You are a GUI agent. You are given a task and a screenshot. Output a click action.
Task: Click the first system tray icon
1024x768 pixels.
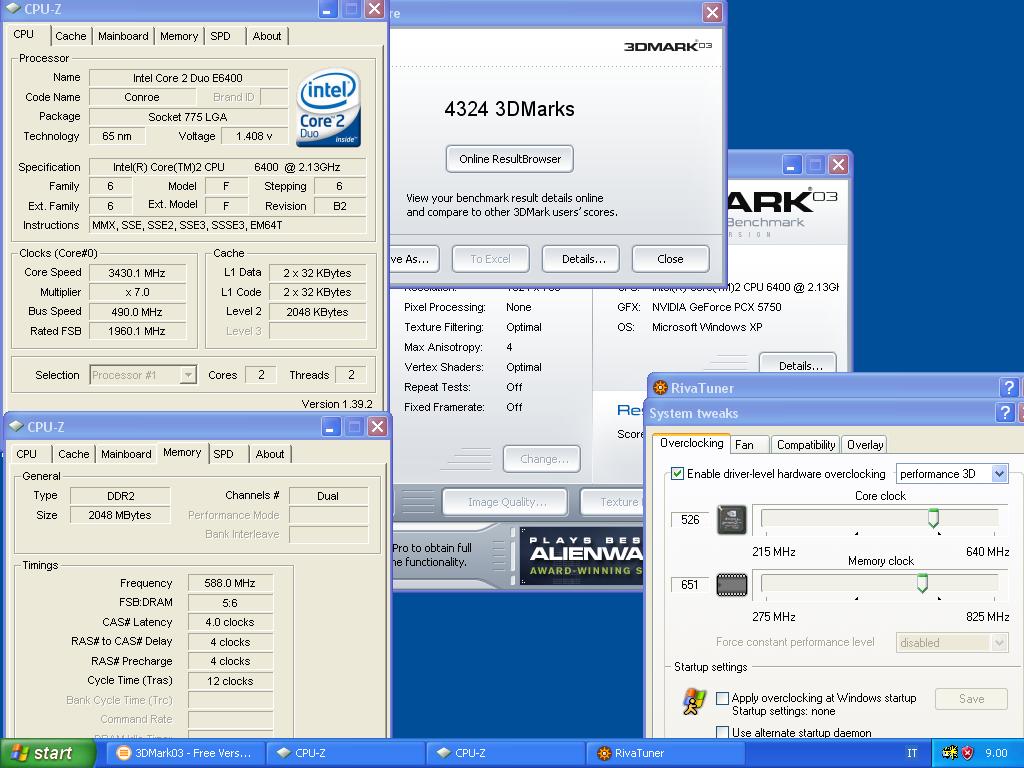tap(950, 753)
